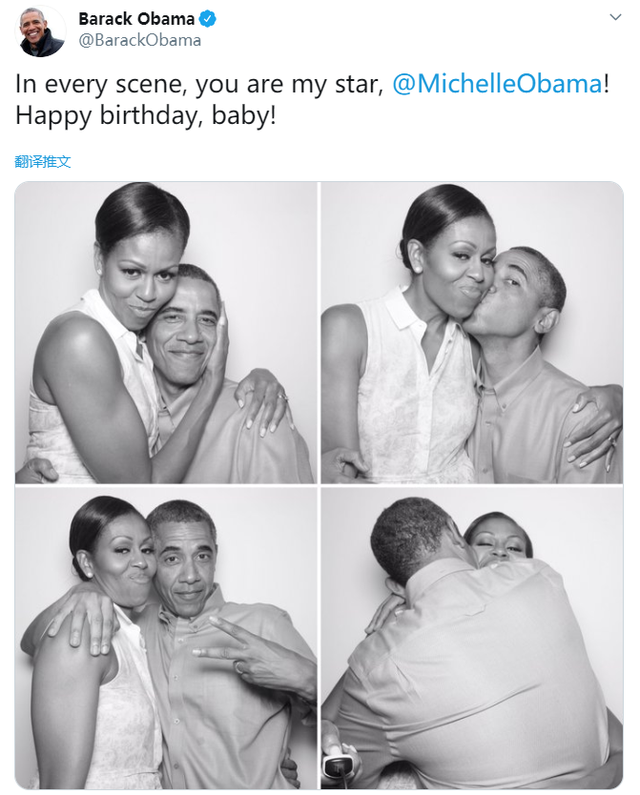This screenshot has width=640, height=795.
Task: Open the bottom-left peace sign photo
Action: pyautogui.click(x=165, y=638)
